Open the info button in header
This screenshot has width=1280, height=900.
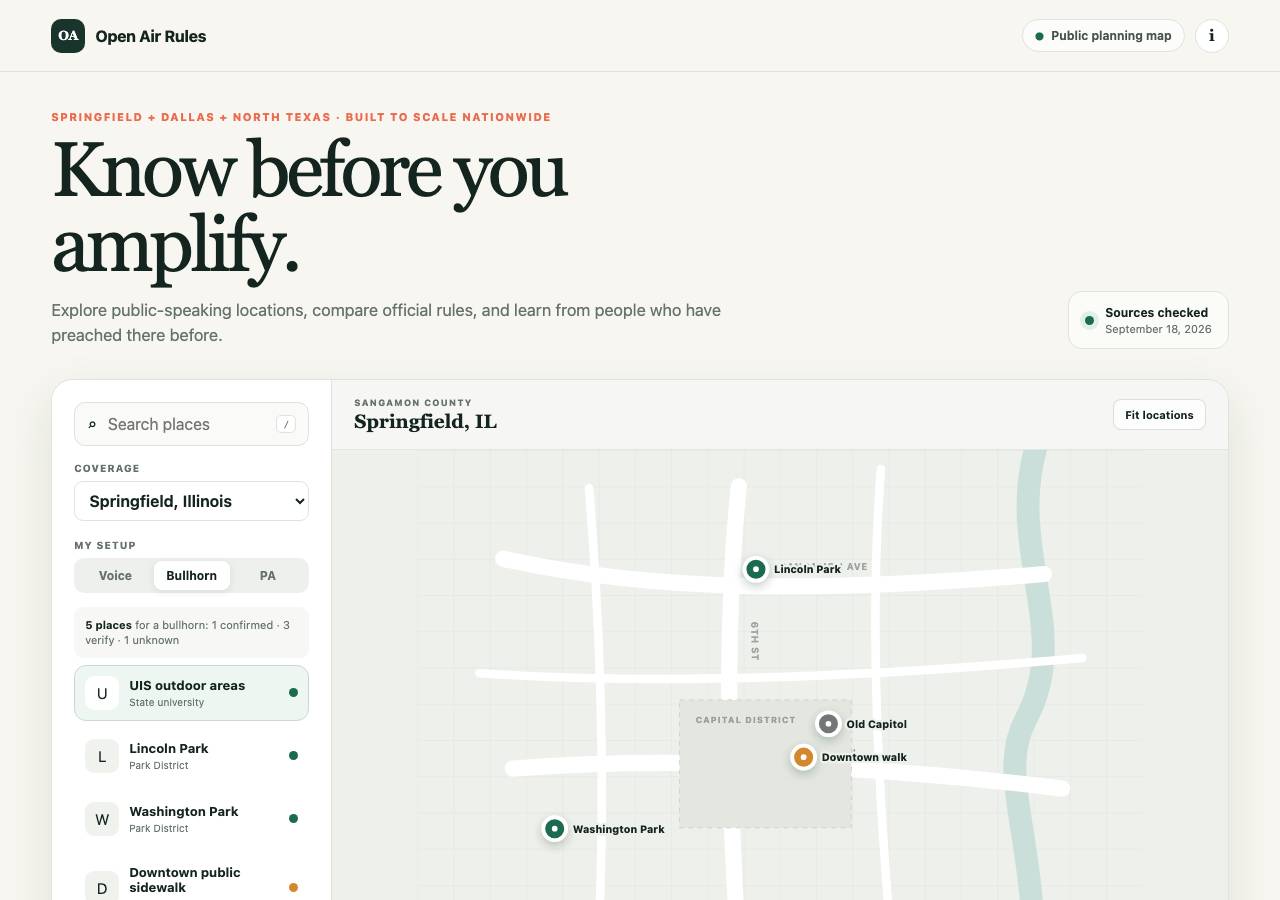coord(1212,36)
